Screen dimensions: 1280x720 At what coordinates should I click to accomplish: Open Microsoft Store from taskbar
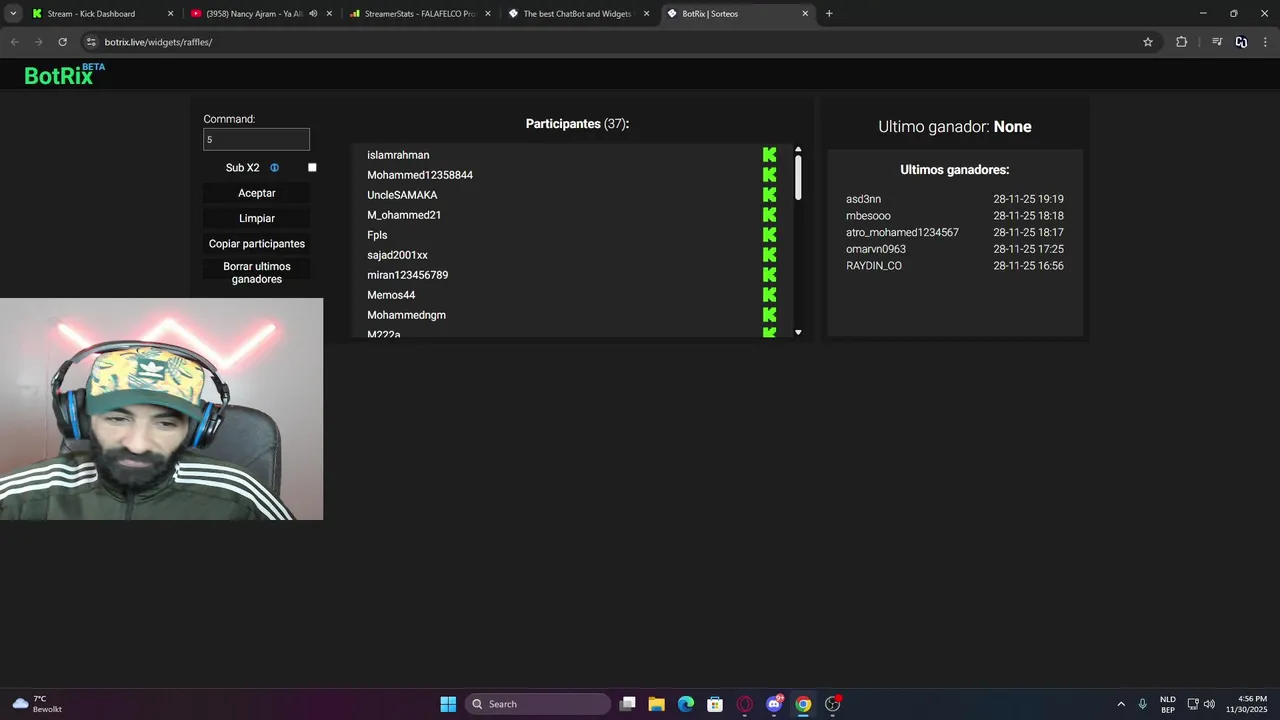click(x=715, y=704)
